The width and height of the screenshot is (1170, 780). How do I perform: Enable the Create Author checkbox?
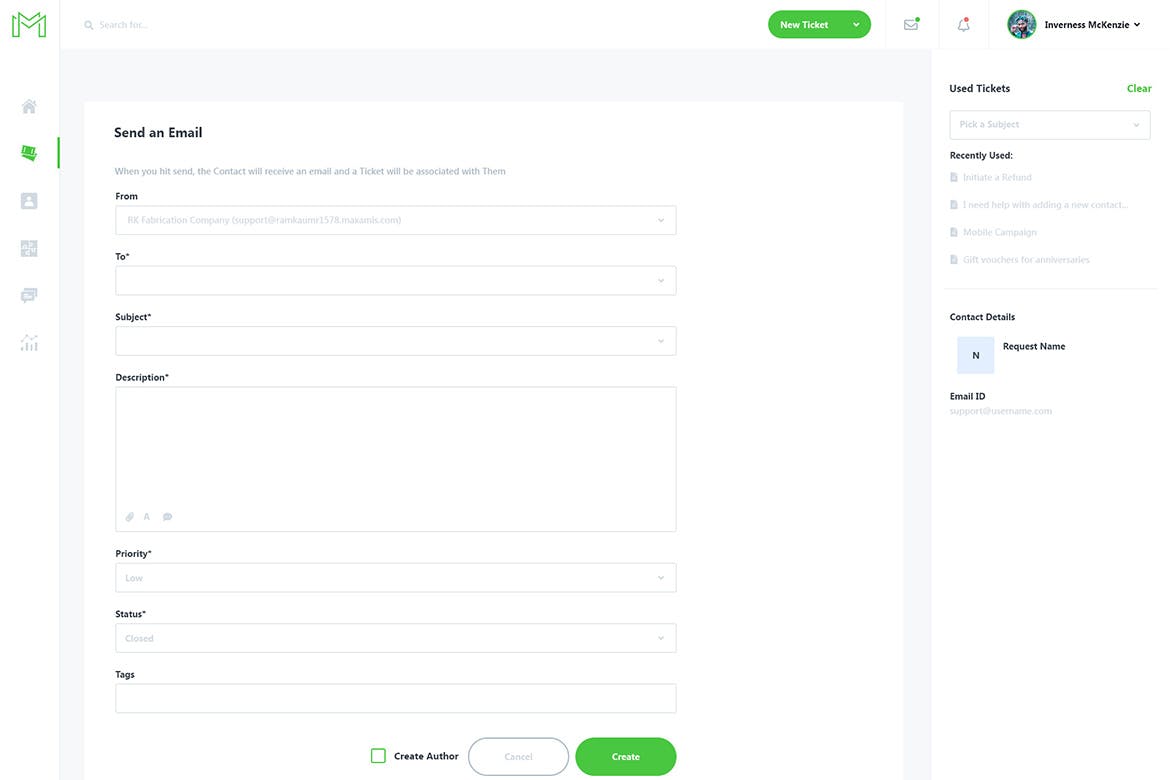click(378, 756)
